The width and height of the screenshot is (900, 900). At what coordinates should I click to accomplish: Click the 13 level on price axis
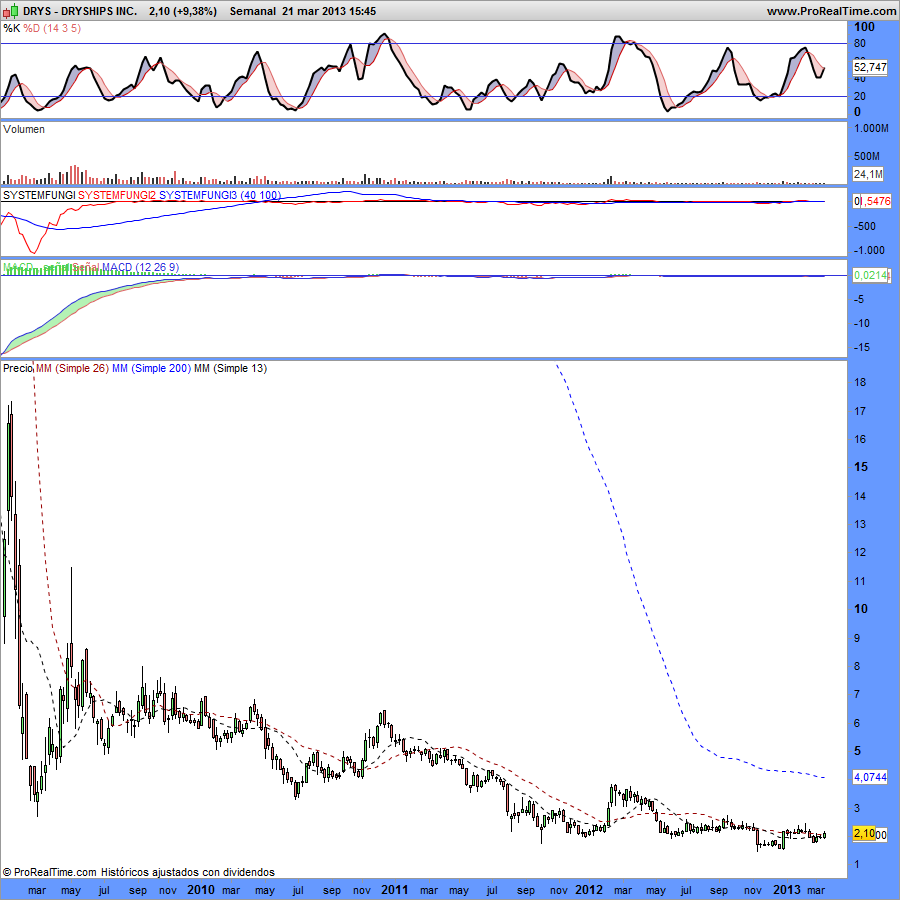click(860, 524)
